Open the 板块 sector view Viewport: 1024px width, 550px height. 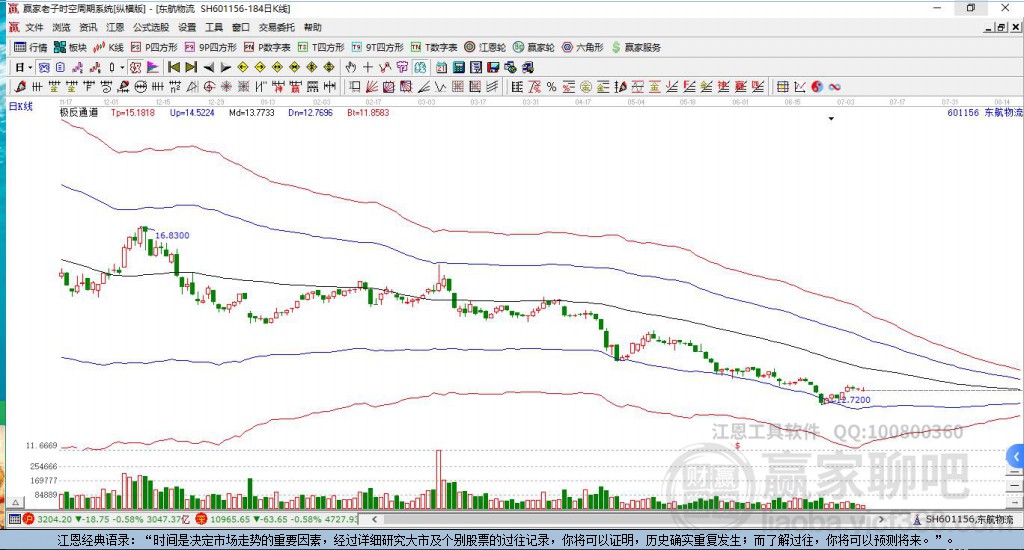(x=70, y=47)
